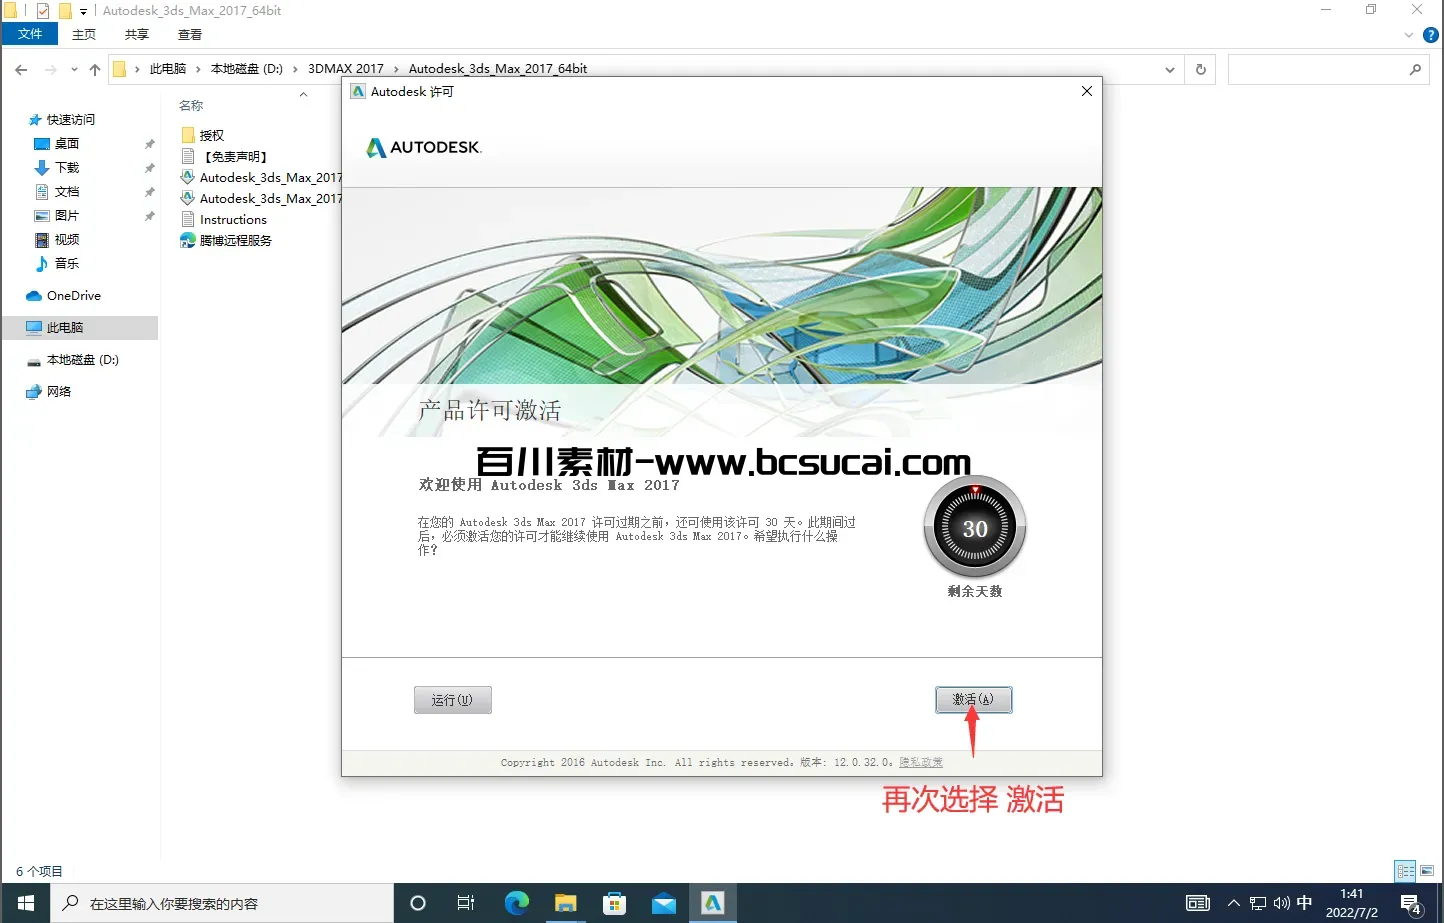Switch to the 查看 ribbon tab
Image resolution: width=1444 pixels, height=923 pixels.
[190, 34]
